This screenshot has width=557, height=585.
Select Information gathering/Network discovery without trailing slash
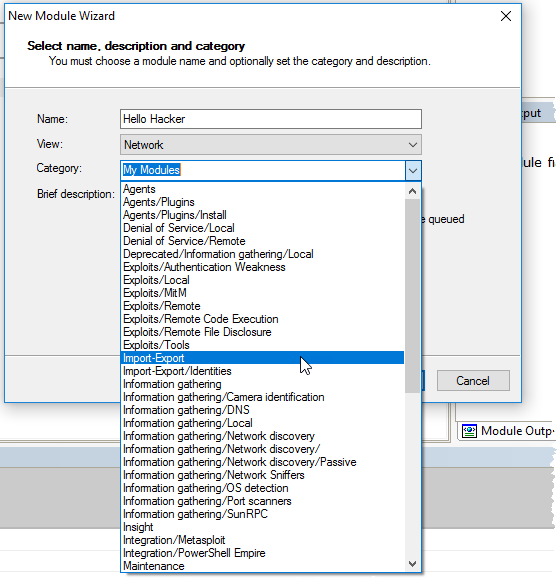[263, 436]
